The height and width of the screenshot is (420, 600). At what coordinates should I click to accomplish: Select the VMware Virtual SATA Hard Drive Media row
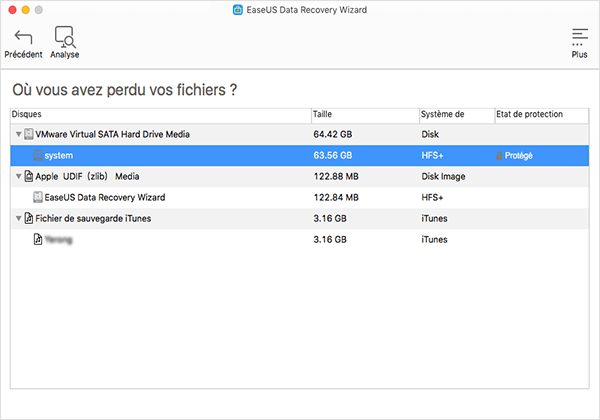[x=300, y=134]
